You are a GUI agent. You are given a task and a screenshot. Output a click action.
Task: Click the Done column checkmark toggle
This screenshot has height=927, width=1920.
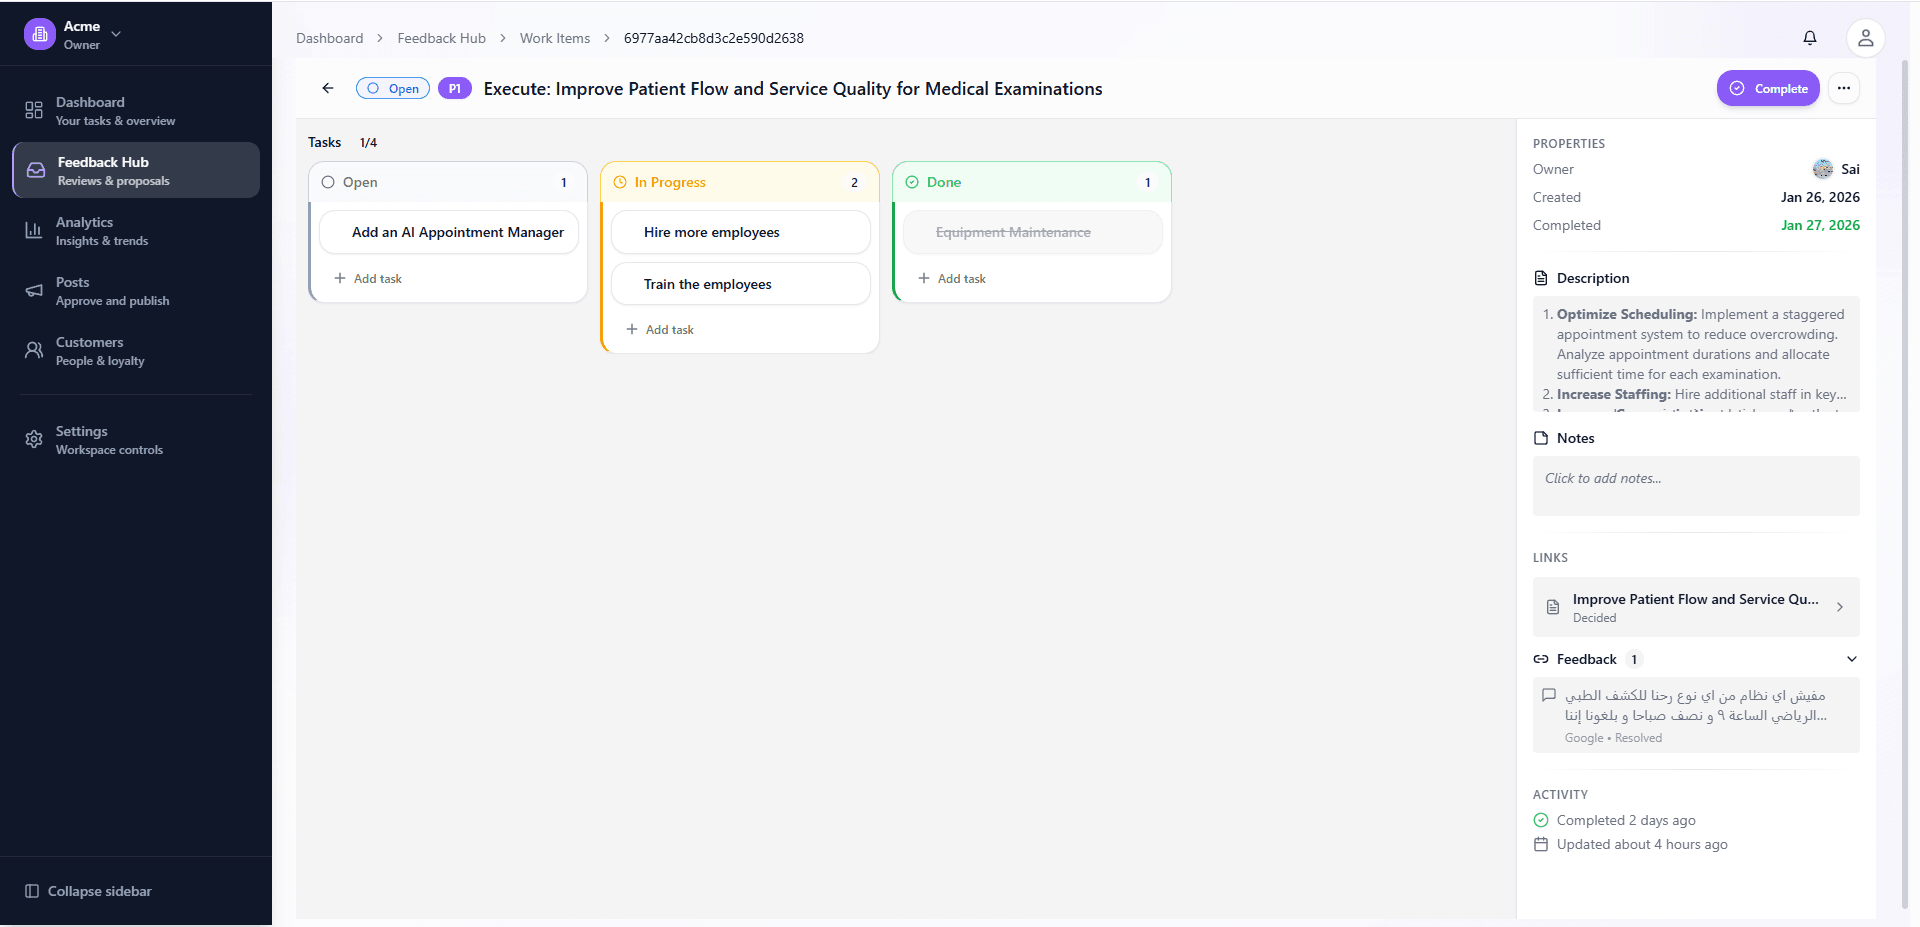pyautogui.click(x=911, y=181)
